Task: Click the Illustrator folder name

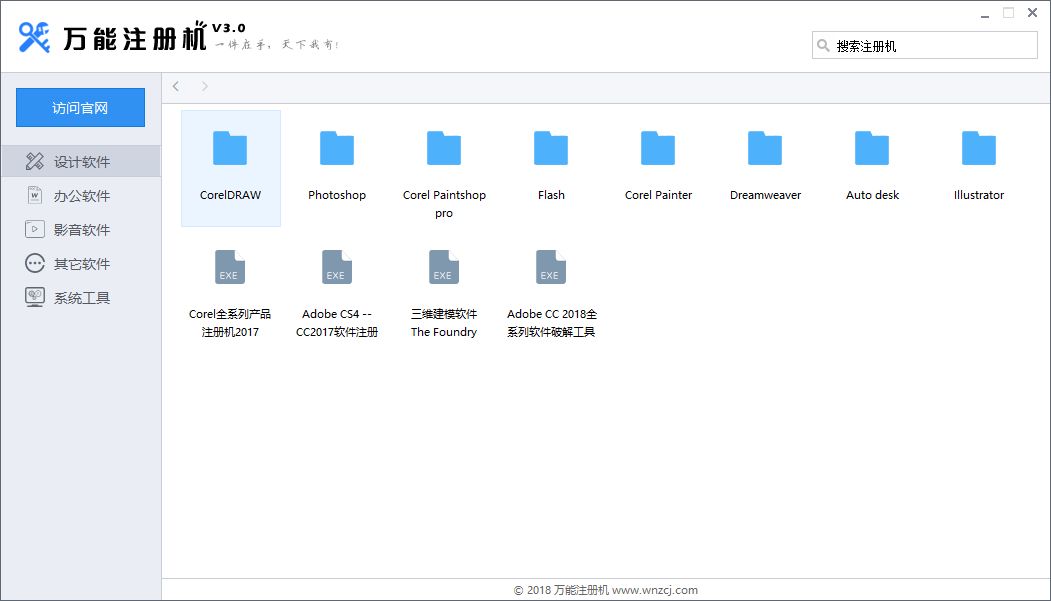Action: coord(979,195)
